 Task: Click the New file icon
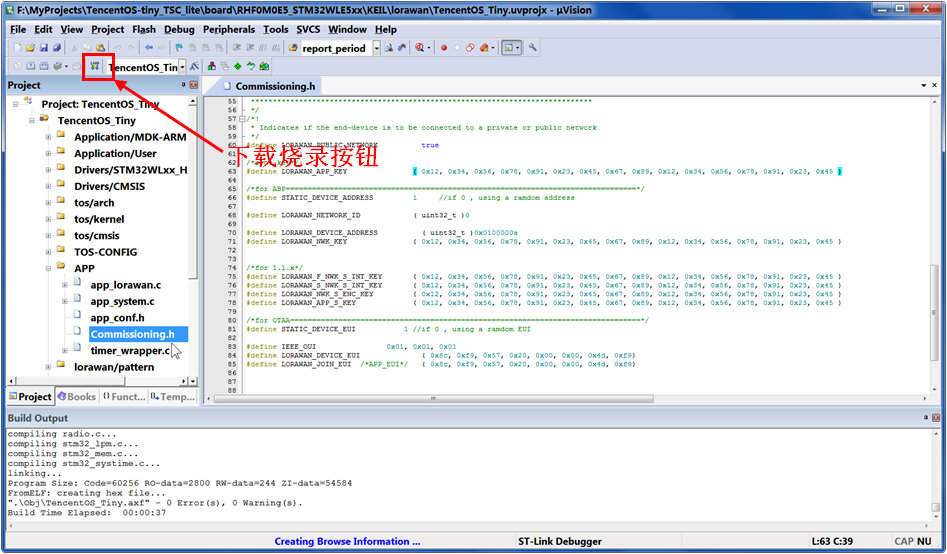point(18,48)
